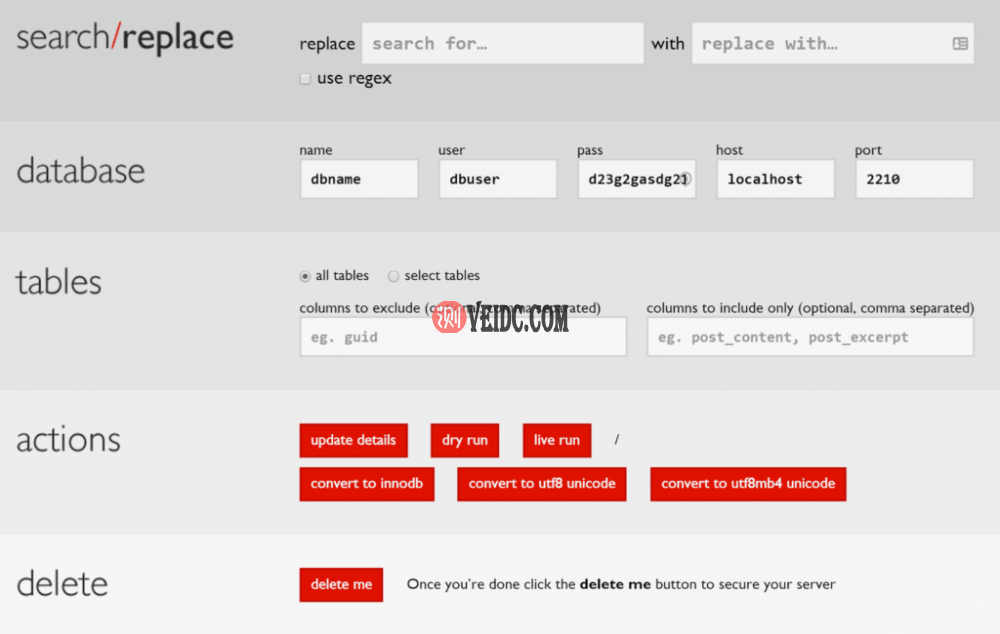Click convert to innodb
The height and width of the screenshot is (634, 1000).
coord(366,483)
